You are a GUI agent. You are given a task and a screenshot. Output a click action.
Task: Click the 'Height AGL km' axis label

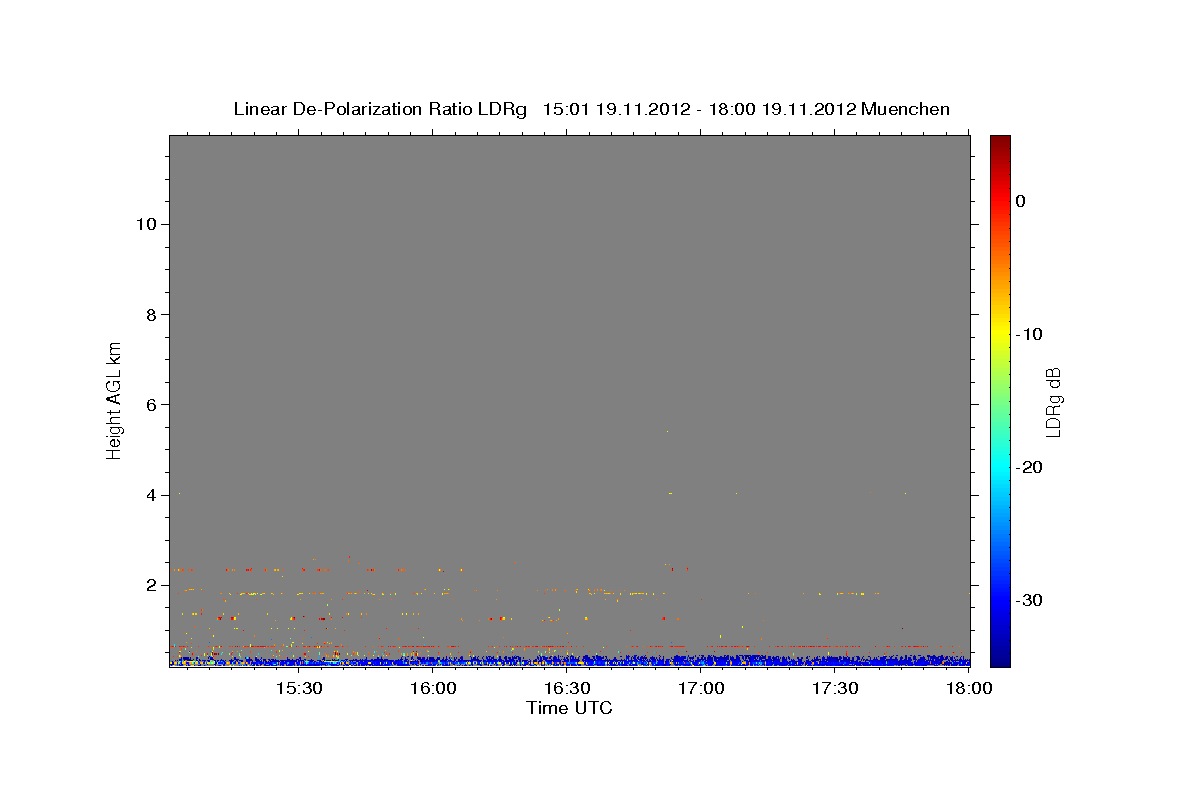click(x=115, y=400)
